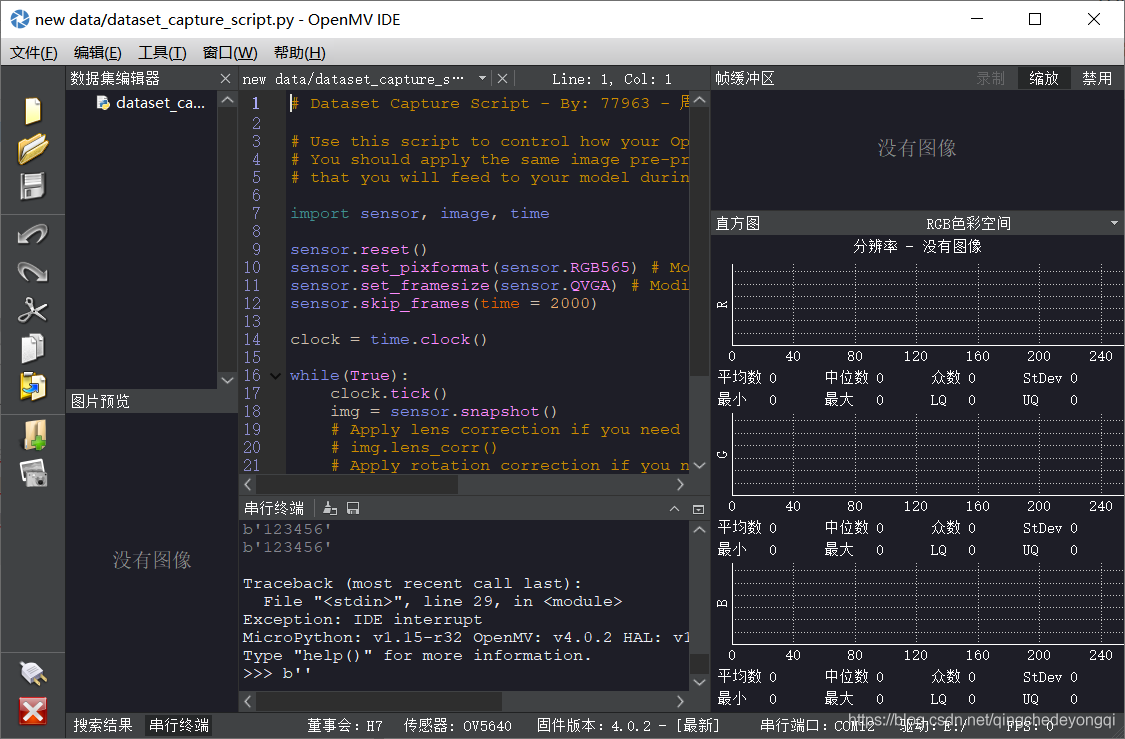The image size is (1125, 739).
Task: Save serial terminal output to file
Action: [x=353, y=508]
